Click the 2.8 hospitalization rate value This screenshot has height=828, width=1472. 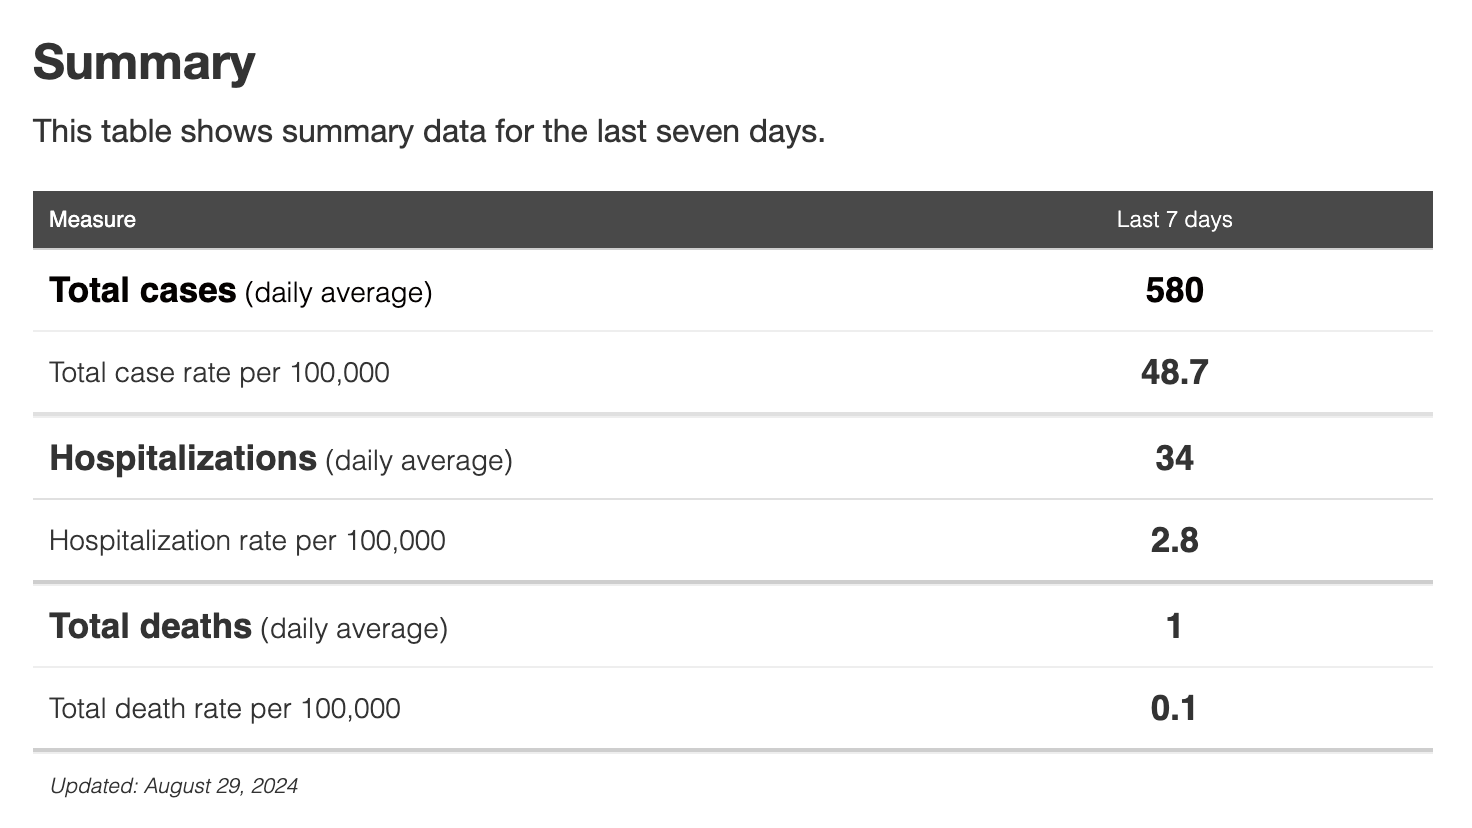click(x=1174, y=541)
